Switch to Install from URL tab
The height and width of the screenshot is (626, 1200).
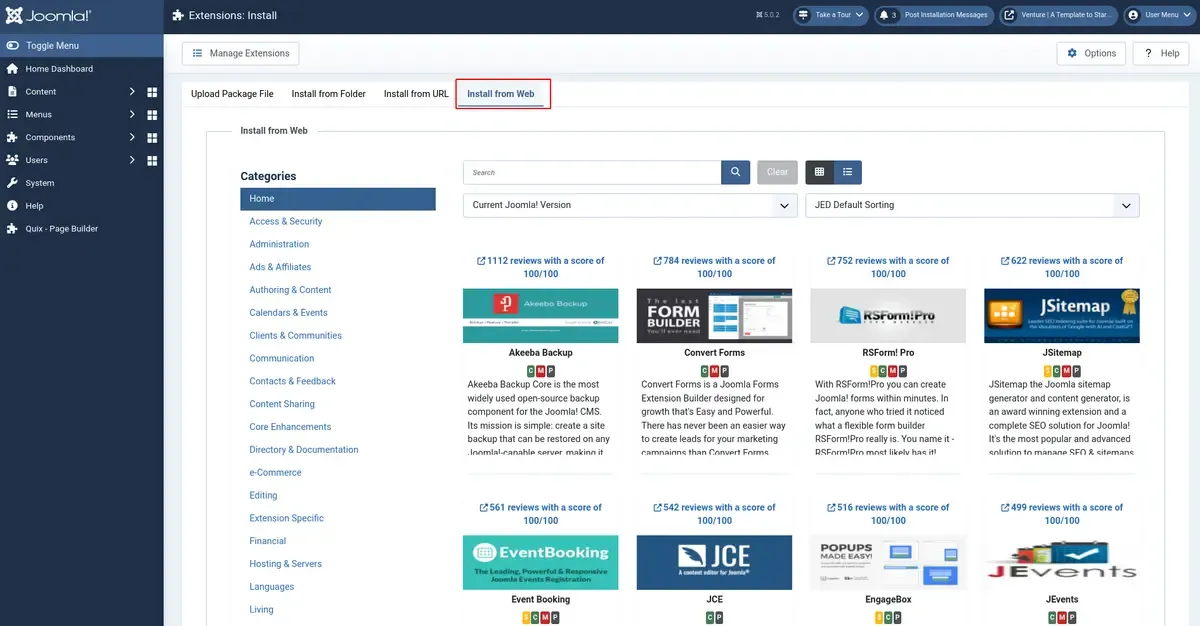point(416,94)
